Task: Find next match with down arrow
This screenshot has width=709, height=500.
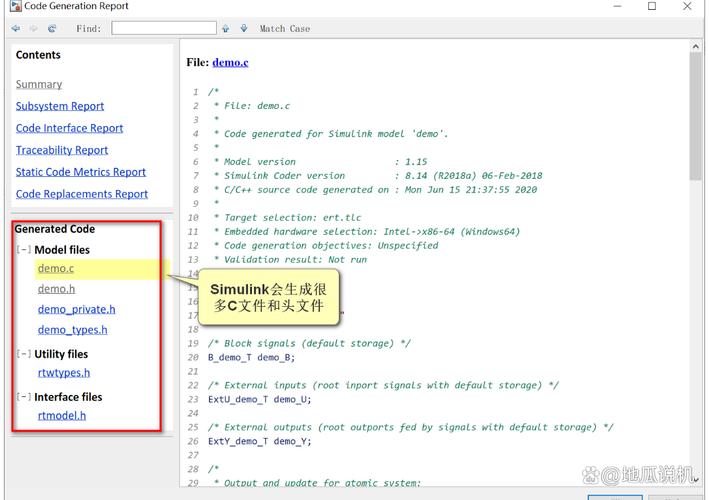Action: coord(243,29)
